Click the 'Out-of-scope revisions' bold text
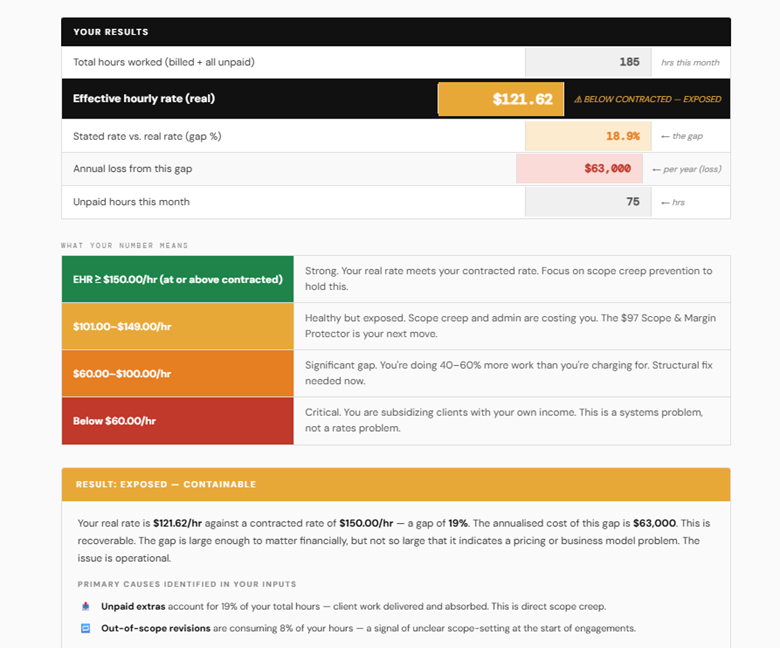The height and width of the screenshot is (648, 780). 155,628
